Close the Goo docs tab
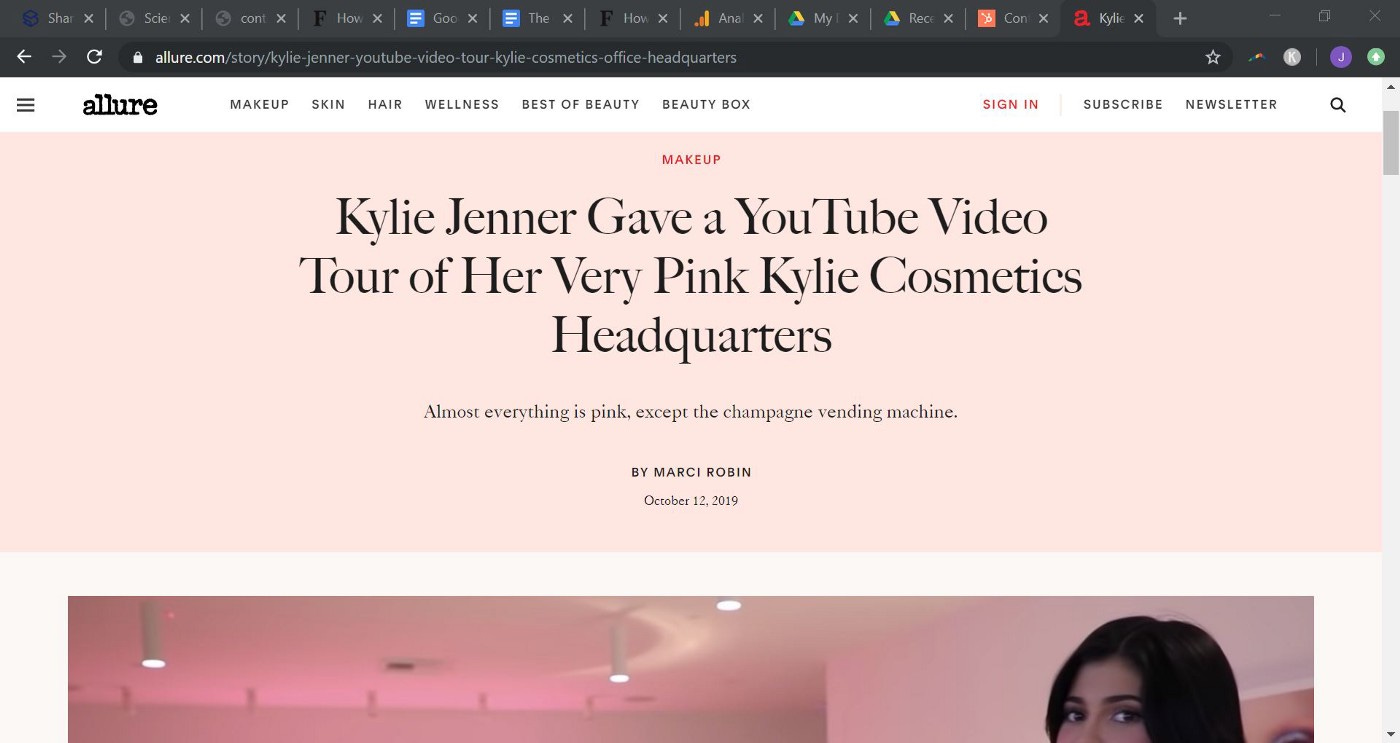This screenshot has height=743, width=1400. tap(472, 18)
